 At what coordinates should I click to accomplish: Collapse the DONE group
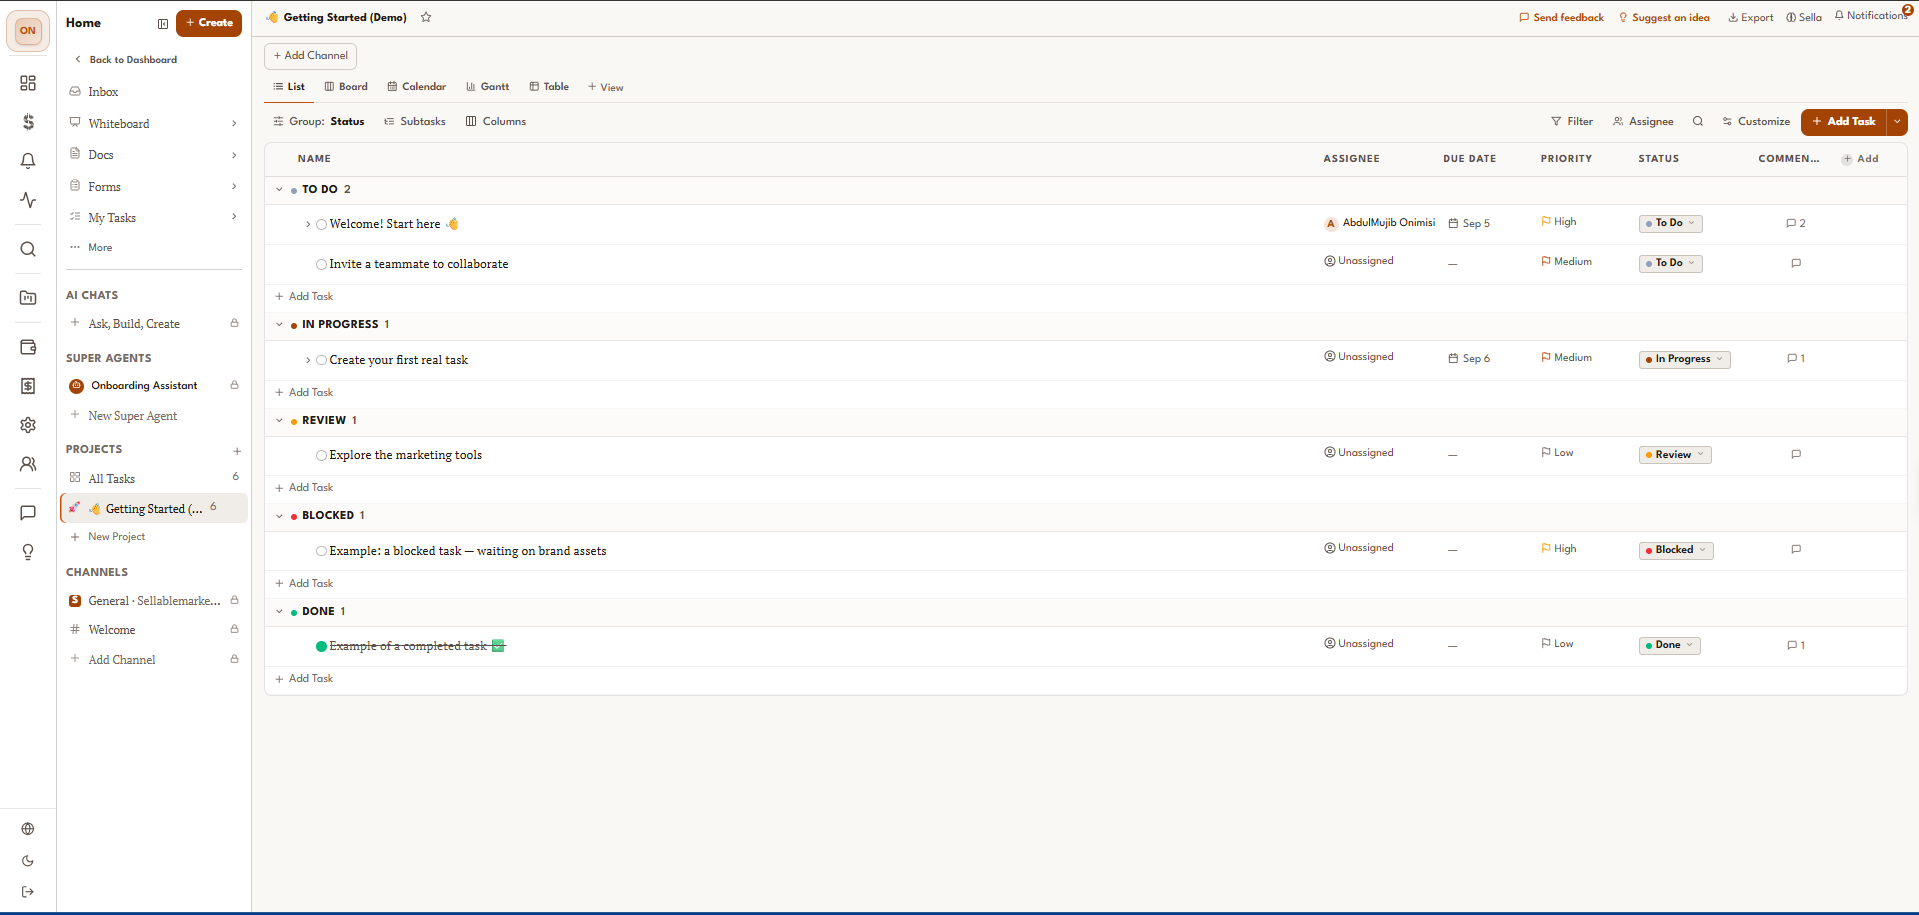click(279, 611)
